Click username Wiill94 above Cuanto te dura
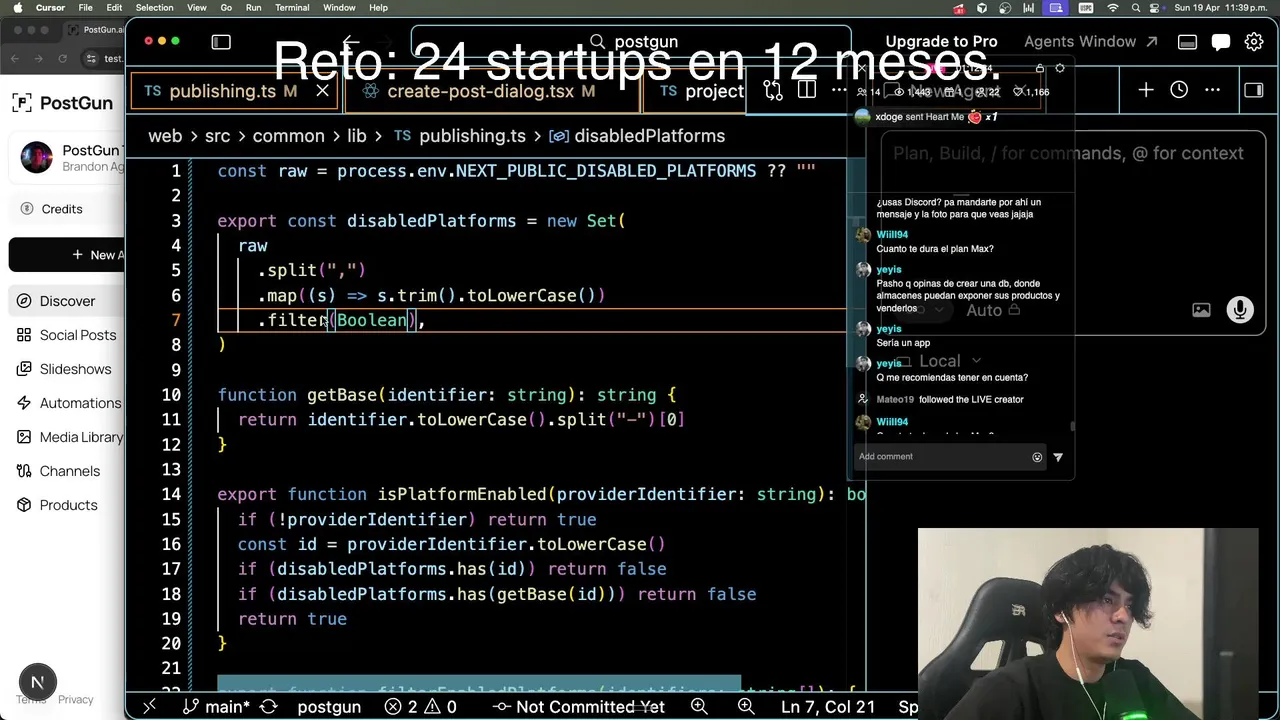 [892, 235]
